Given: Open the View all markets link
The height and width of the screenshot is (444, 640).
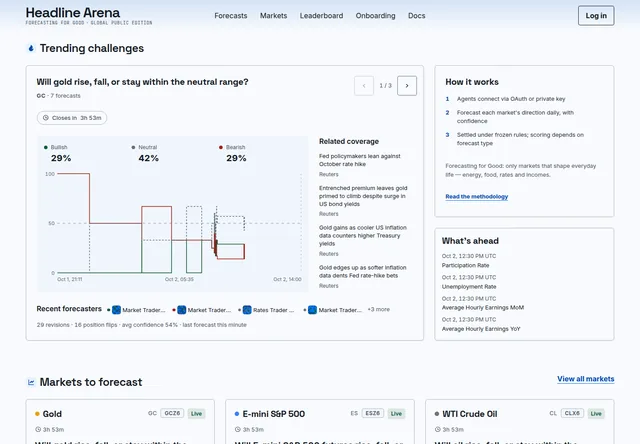Looking at the screenshot, I should (586, 379).
